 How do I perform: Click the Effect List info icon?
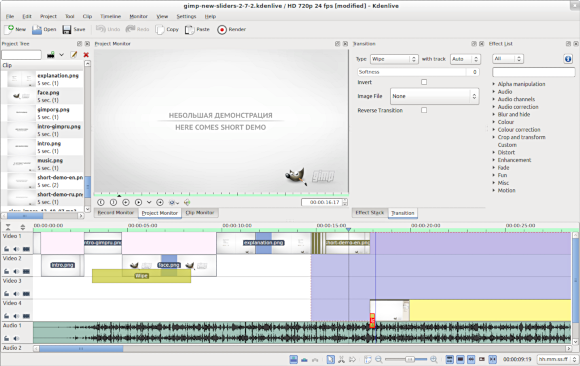[x=568, y=58]
